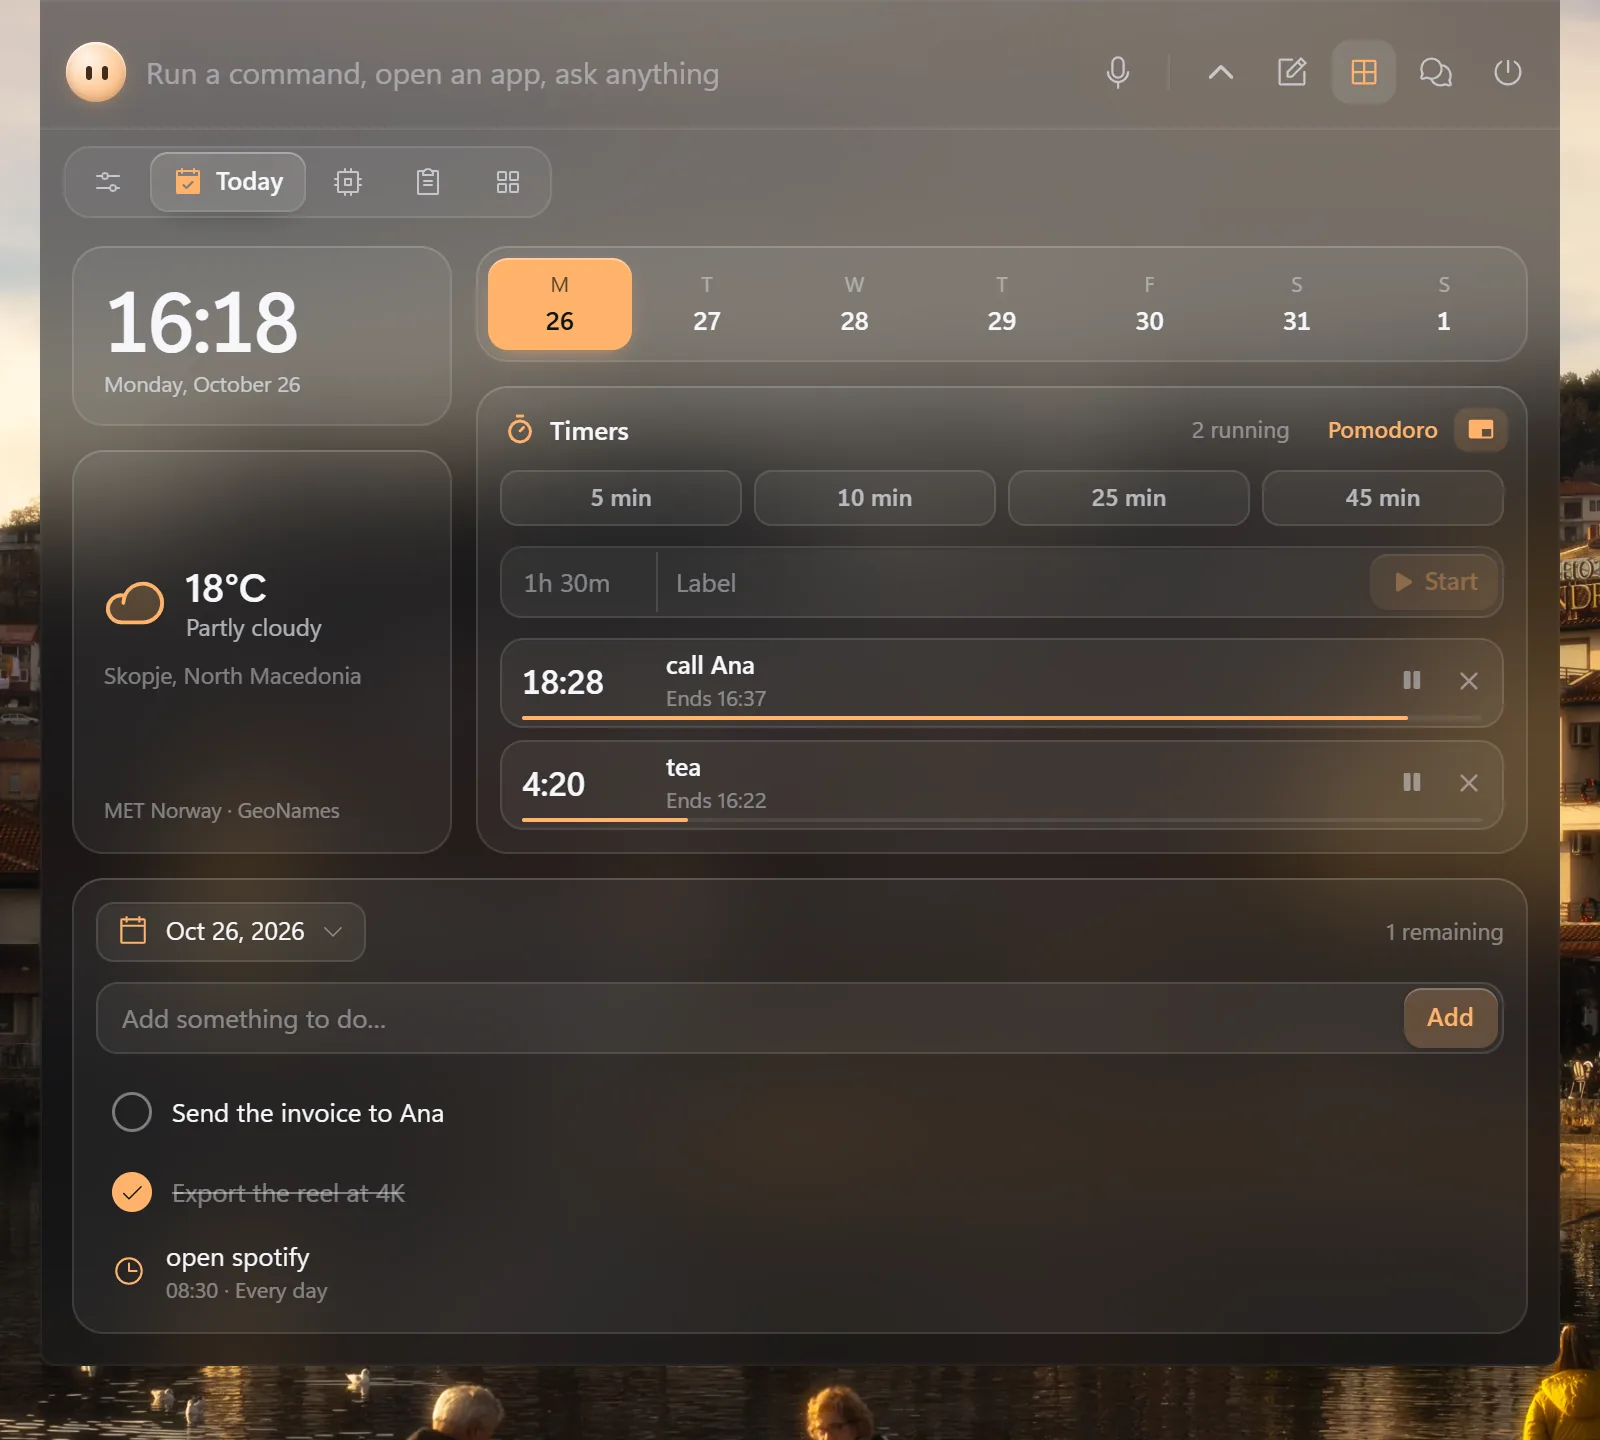1600x1440 pixels.
Task: Click the power button icon
Action: click(1508, 72)
